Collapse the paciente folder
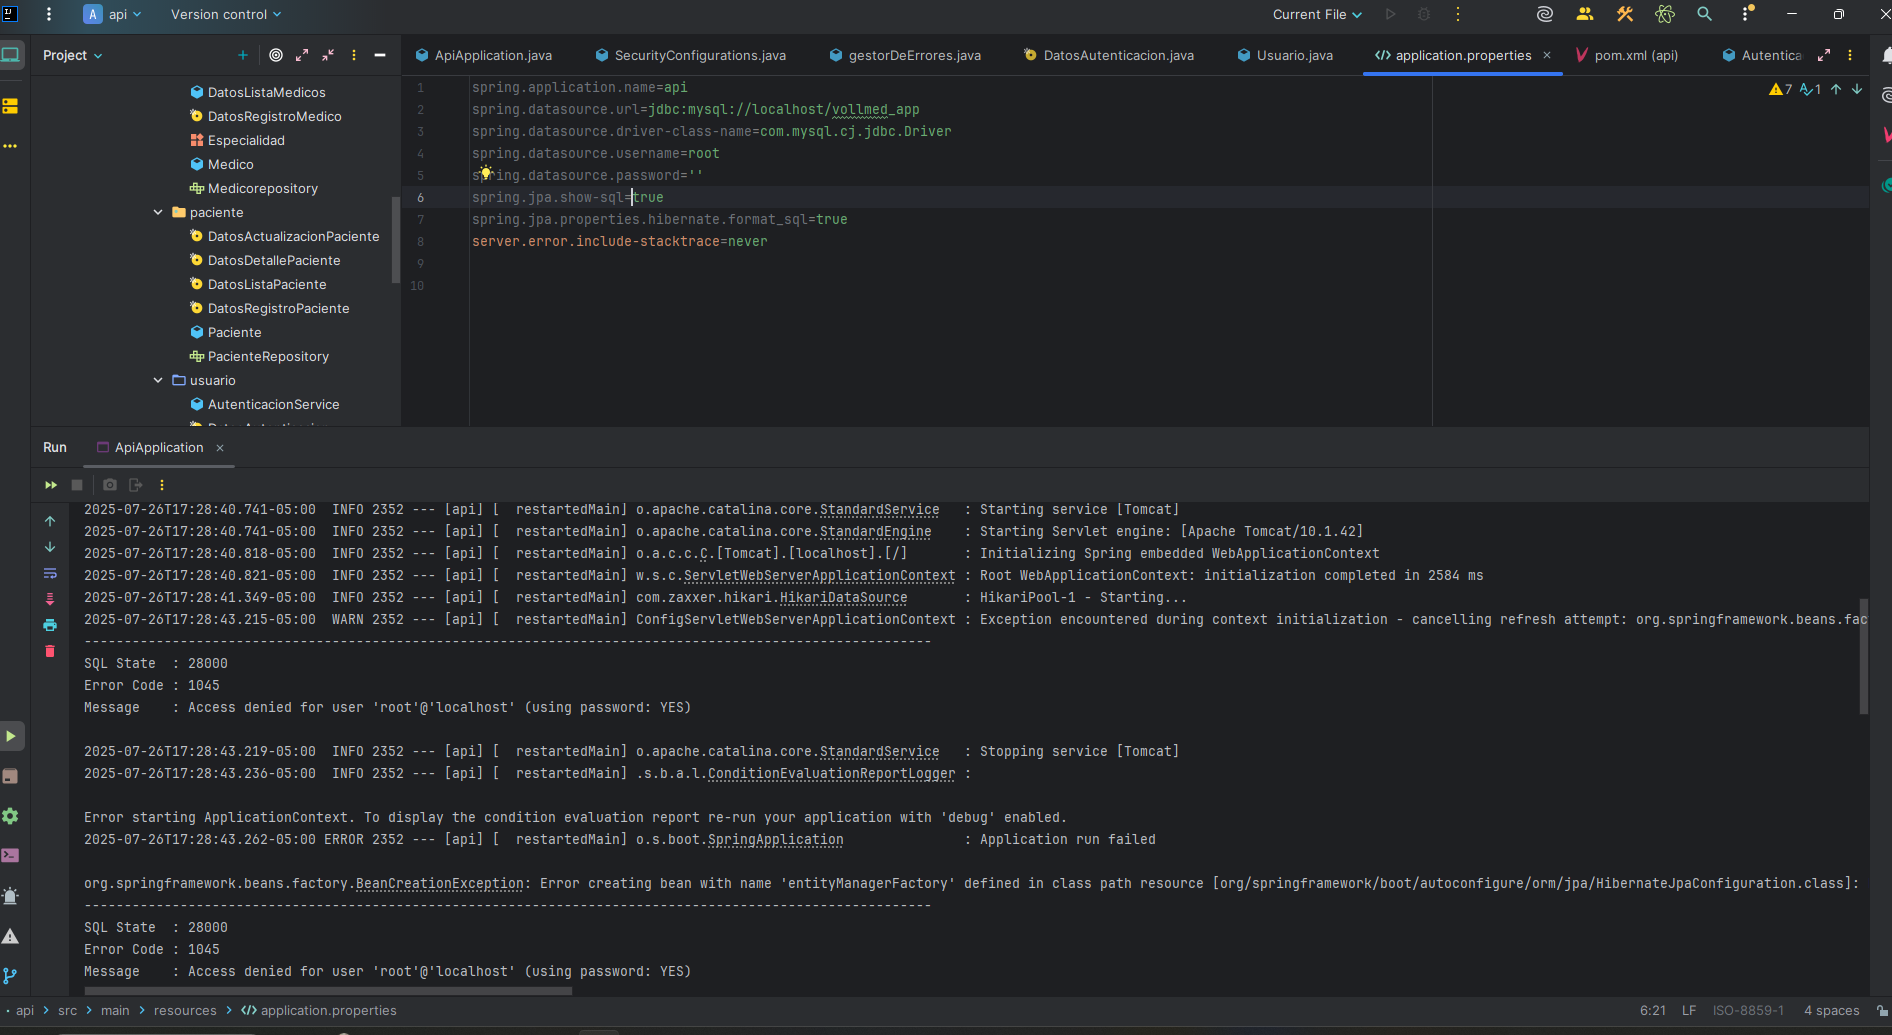This screenshot has width=1892, height=1035. [x=158, y=212]
